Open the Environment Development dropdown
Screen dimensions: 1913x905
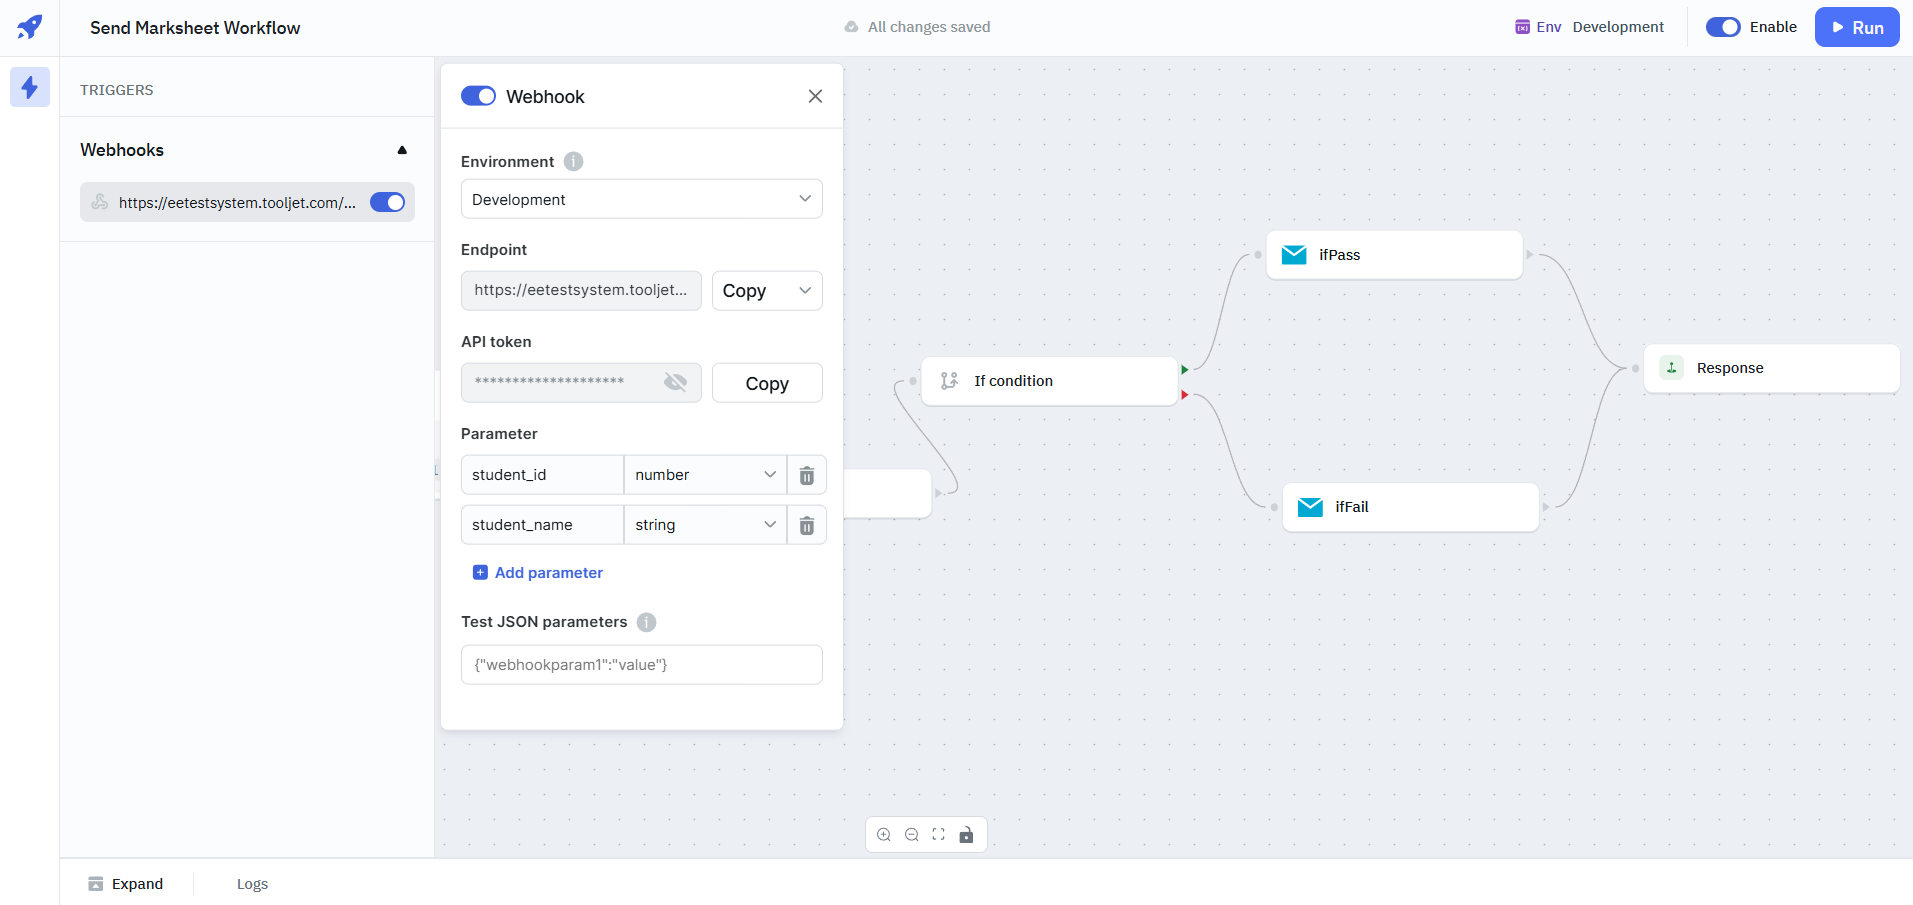point(641,199)
